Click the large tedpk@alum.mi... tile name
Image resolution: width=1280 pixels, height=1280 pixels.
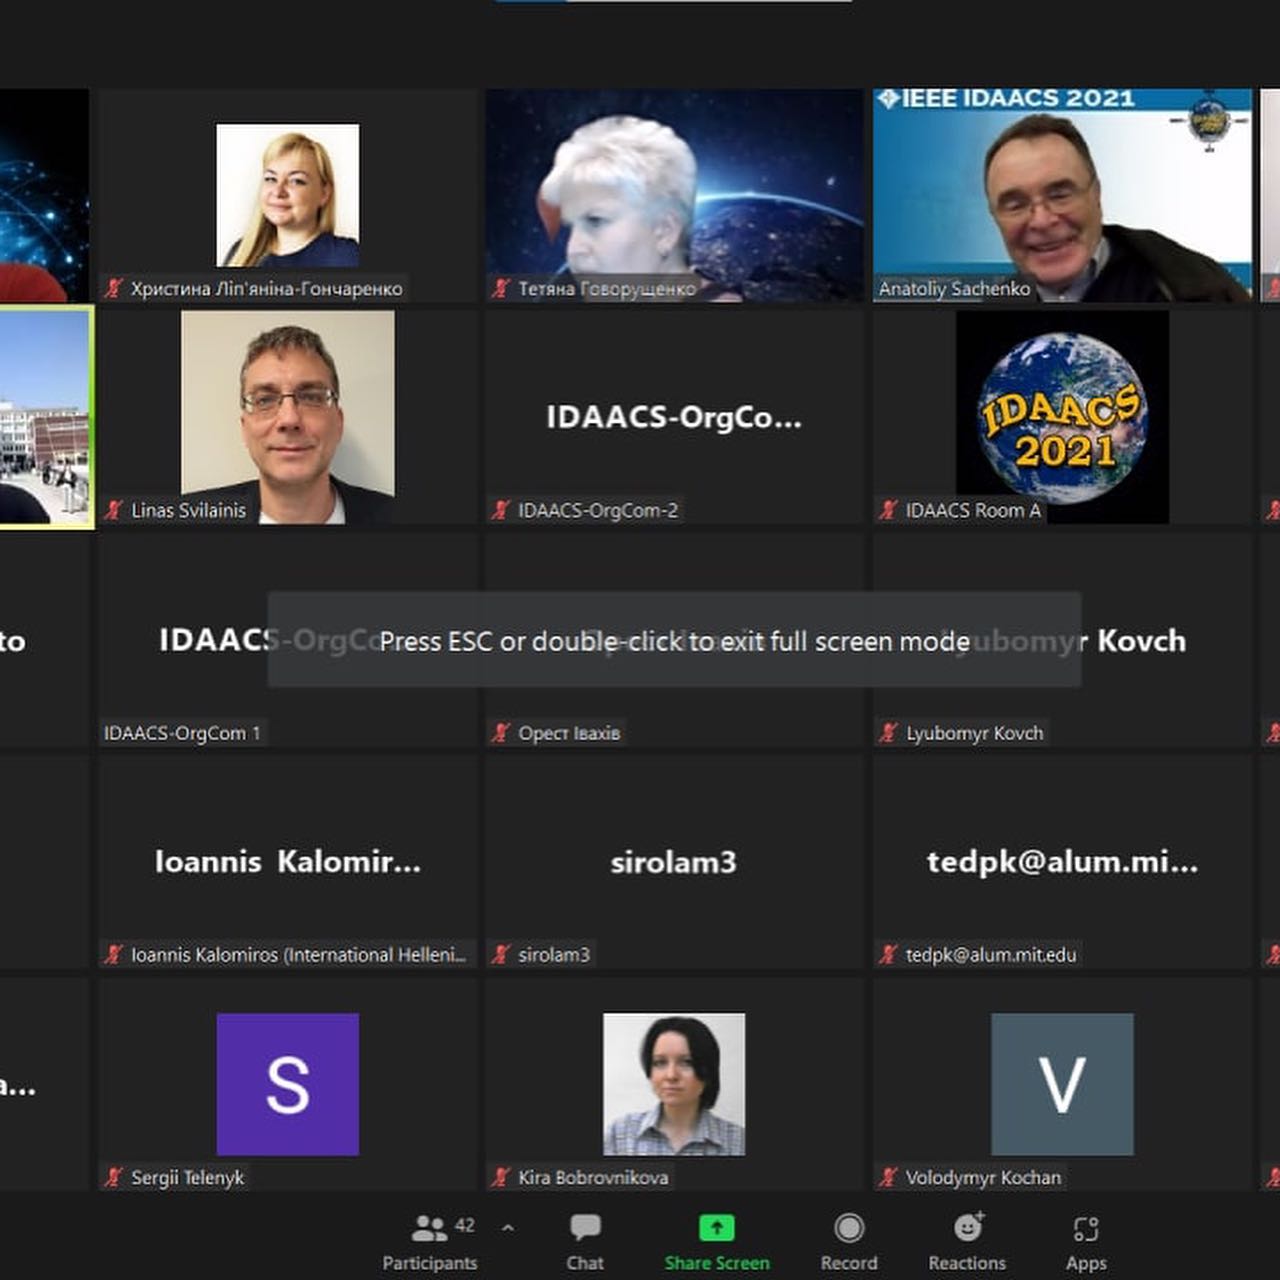(x=1062, y=862)
